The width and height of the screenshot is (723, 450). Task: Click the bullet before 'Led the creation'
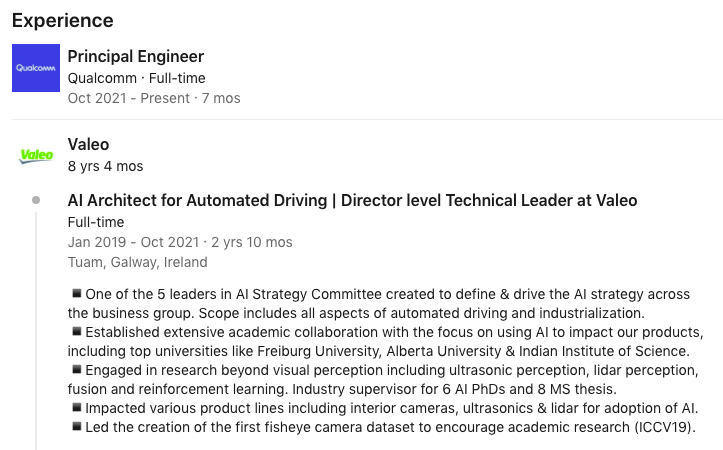[77, 426]
